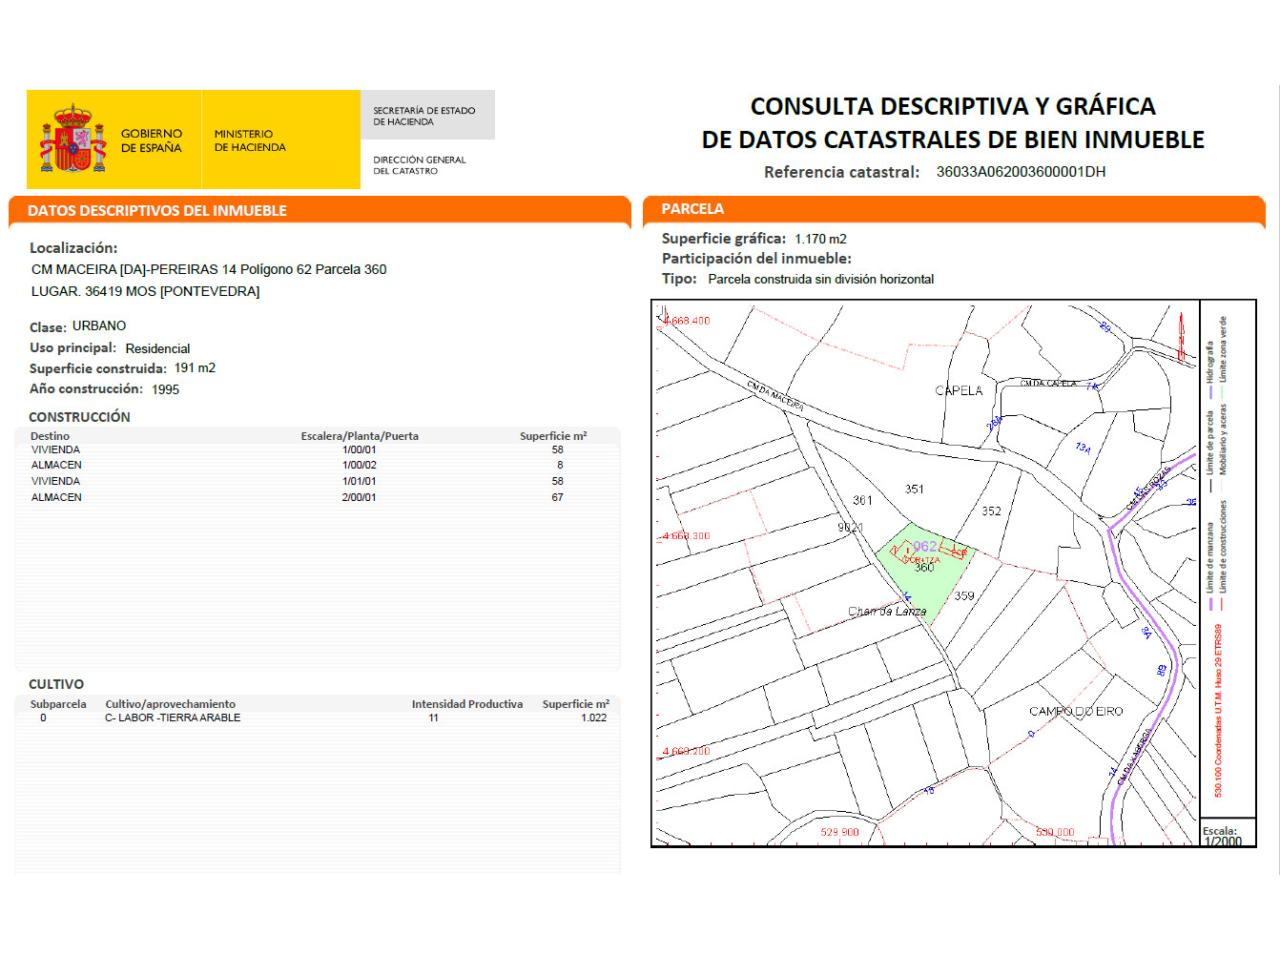Click the Intensidad Productiva column header
Screen dimensions: 1280x960
pos(467,704)
